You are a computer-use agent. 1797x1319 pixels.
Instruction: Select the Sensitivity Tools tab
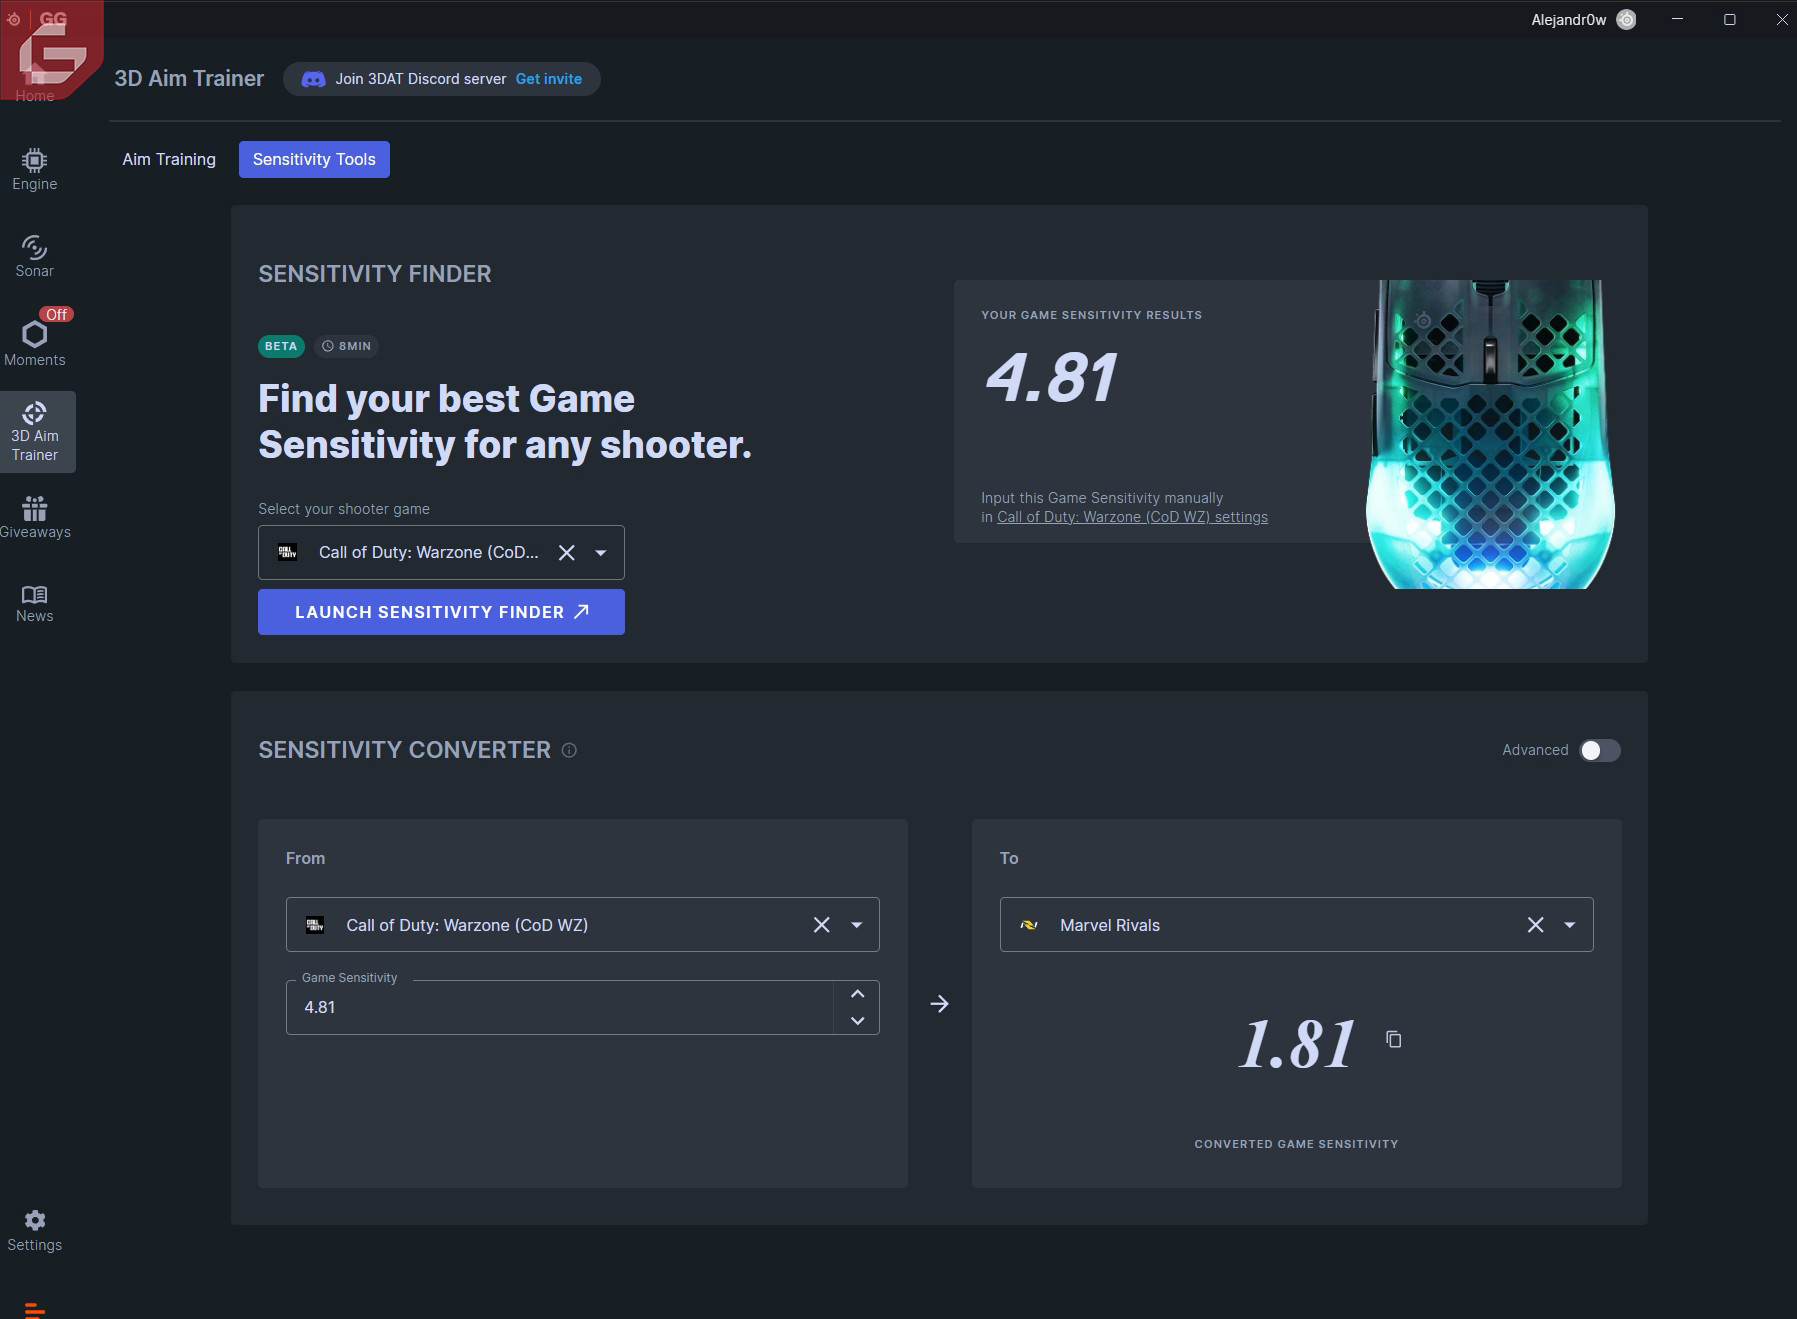(314, 159)
